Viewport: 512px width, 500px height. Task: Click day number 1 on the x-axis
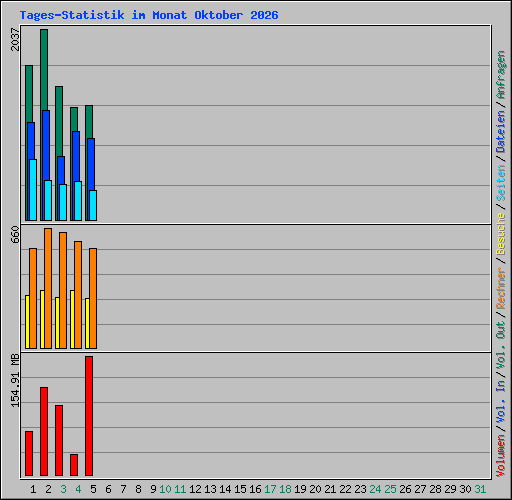(33, 489)
